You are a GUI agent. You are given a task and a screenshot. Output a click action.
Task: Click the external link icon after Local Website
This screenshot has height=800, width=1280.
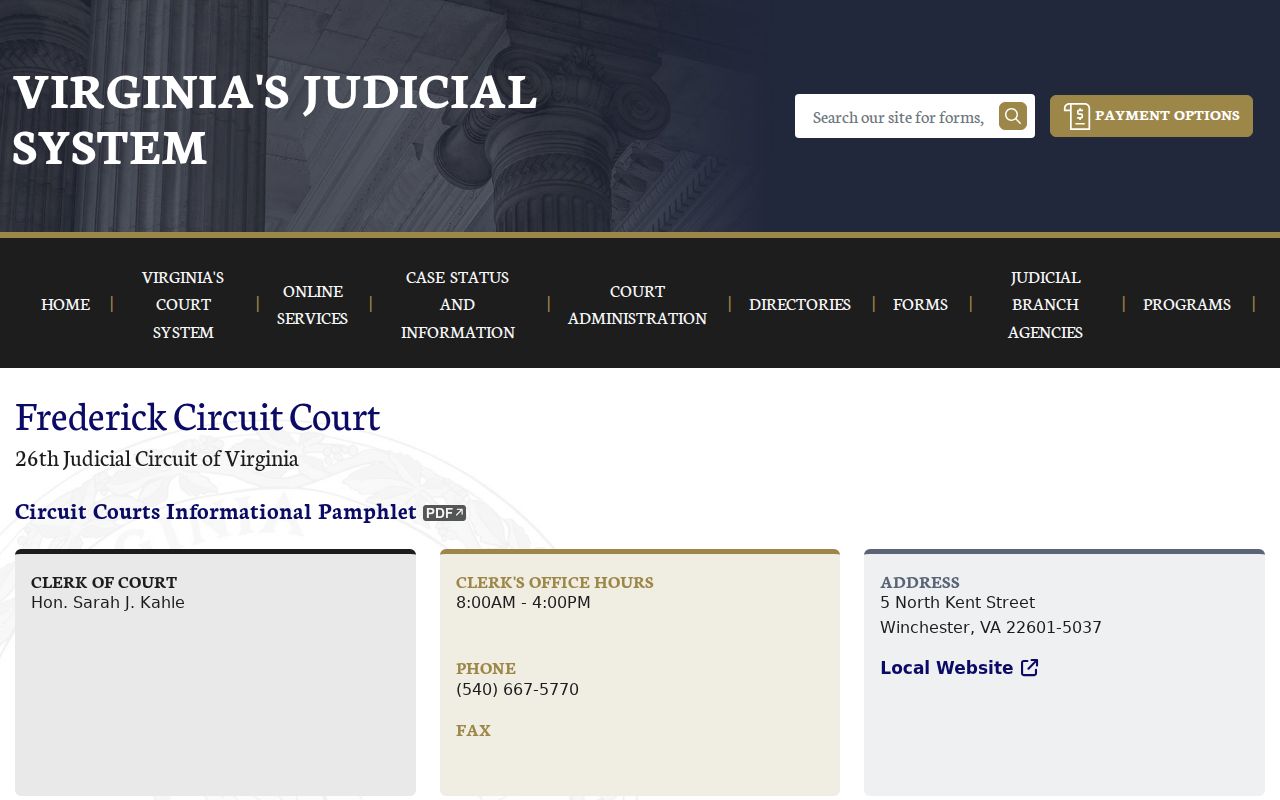click(x=1030, y=668)
